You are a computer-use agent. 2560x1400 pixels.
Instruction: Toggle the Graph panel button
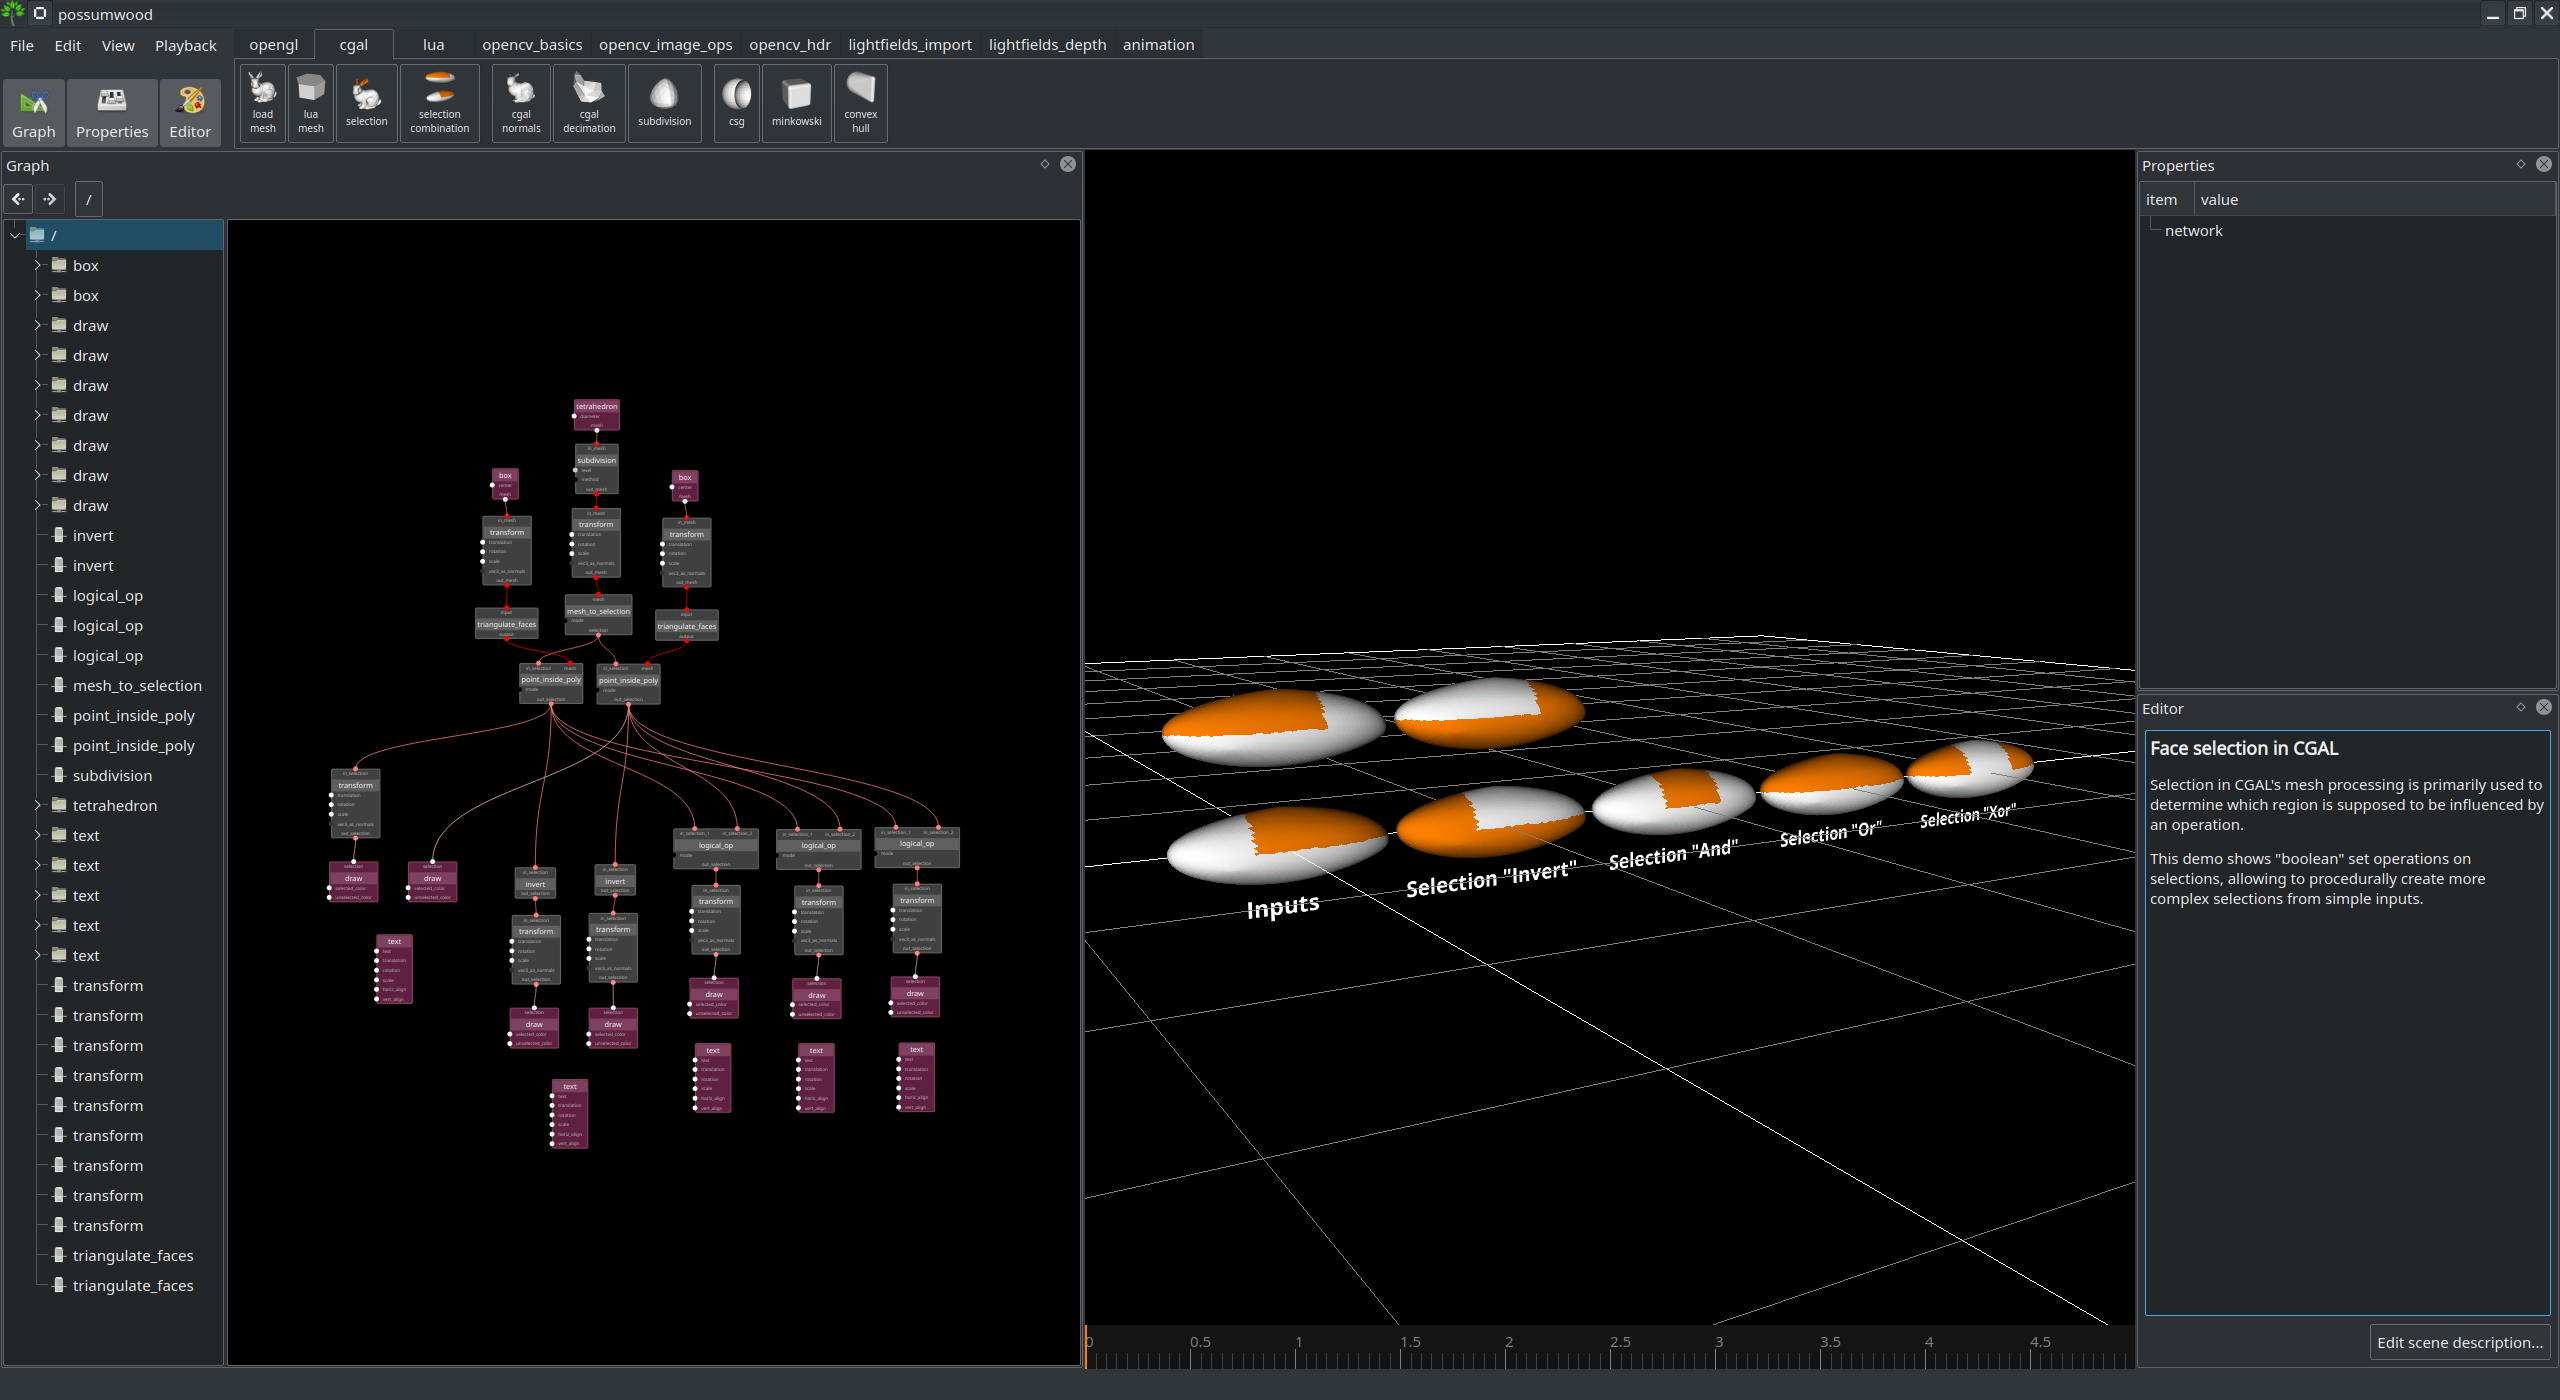point(34,112)
